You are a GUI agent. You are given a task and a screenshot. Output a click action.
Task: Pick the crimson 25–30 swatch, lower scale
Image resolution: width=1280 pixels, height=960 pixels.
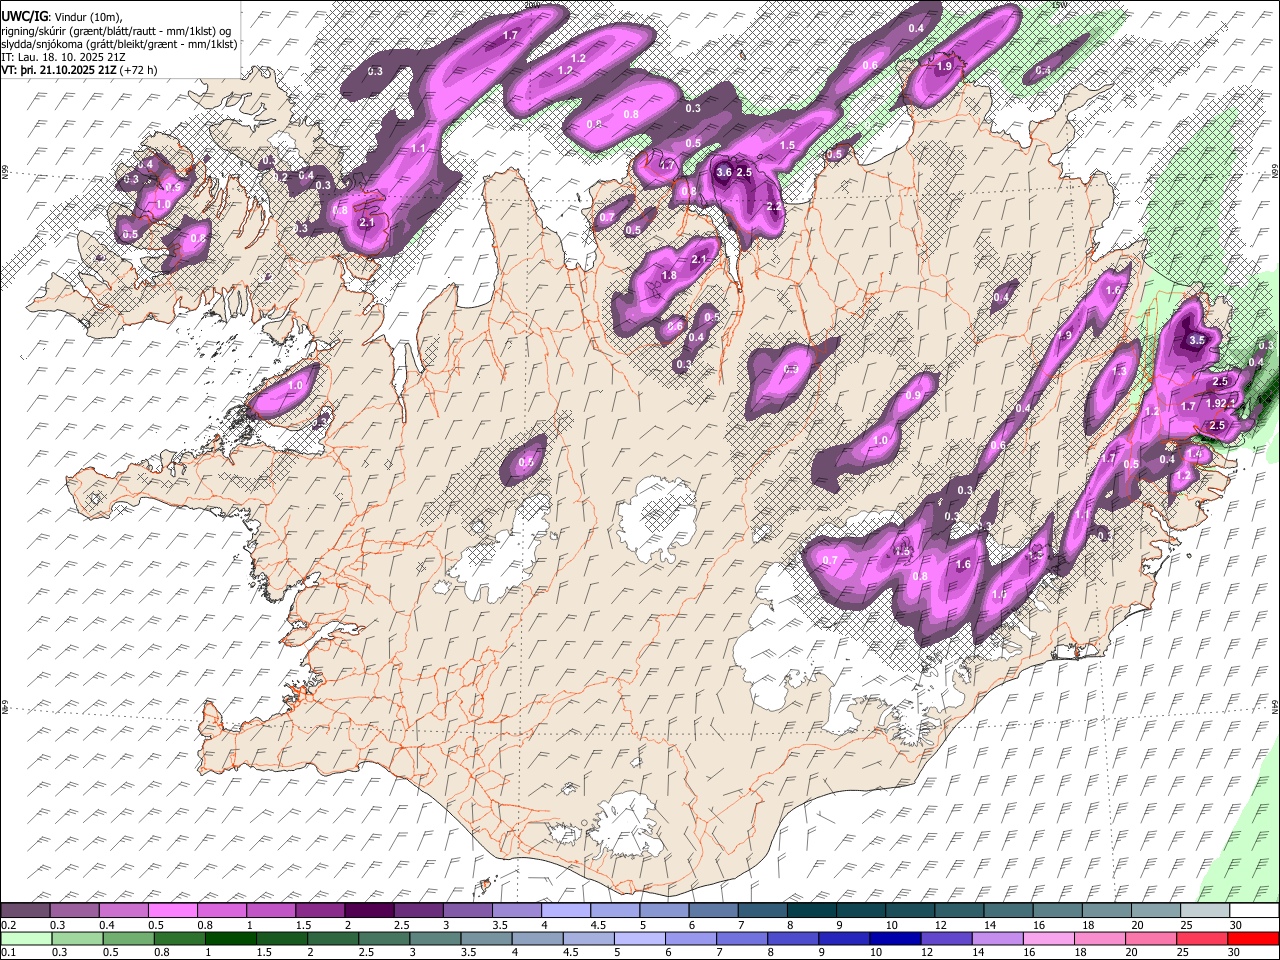click(x=1202, y=938)
